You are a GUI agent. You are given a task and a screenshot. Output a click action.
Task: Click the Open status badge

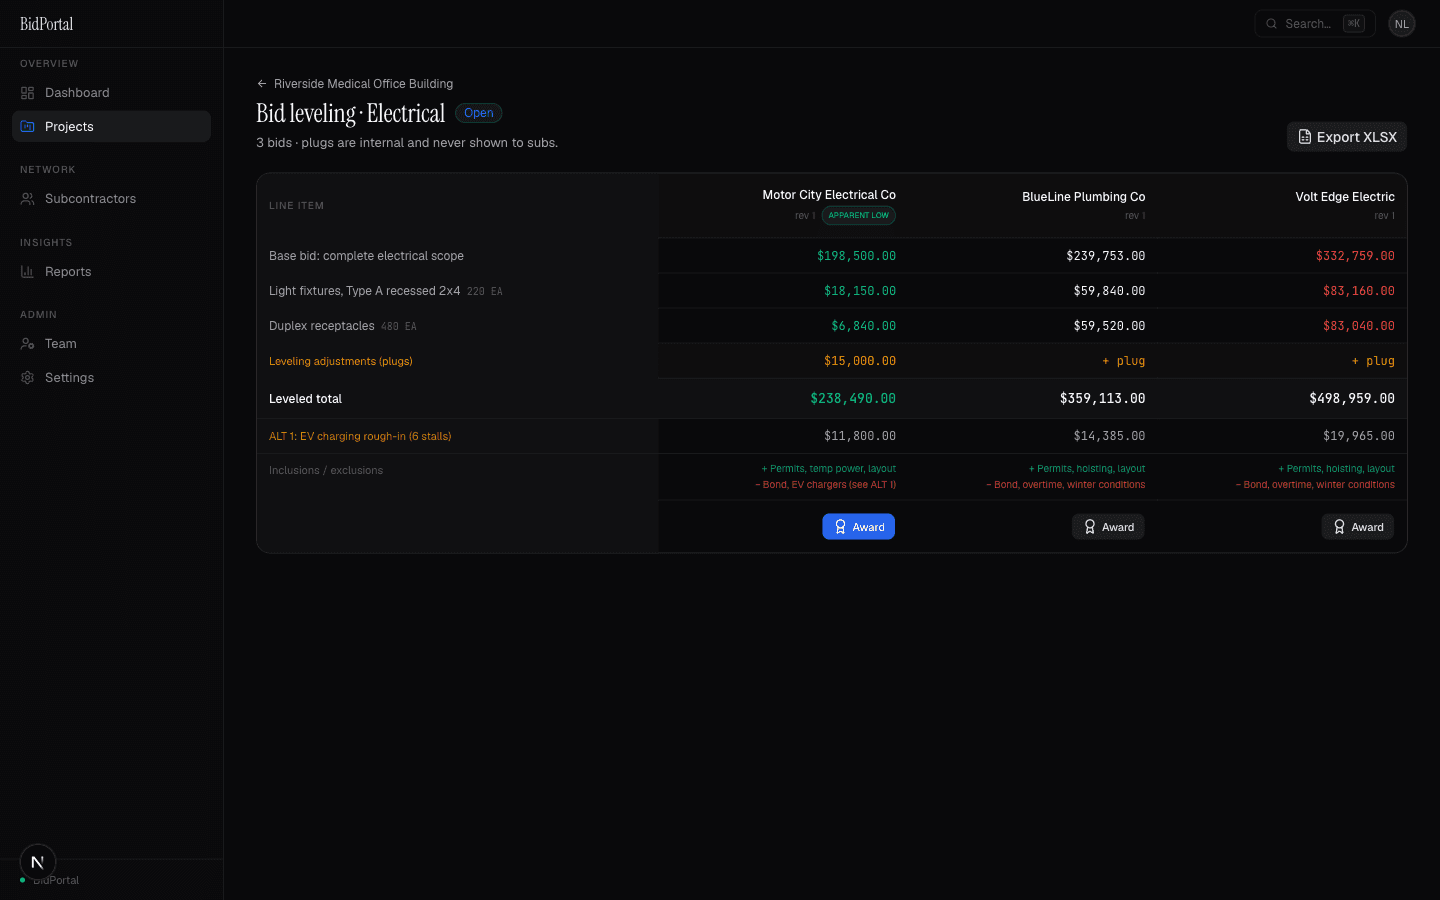tap(479, 113)
